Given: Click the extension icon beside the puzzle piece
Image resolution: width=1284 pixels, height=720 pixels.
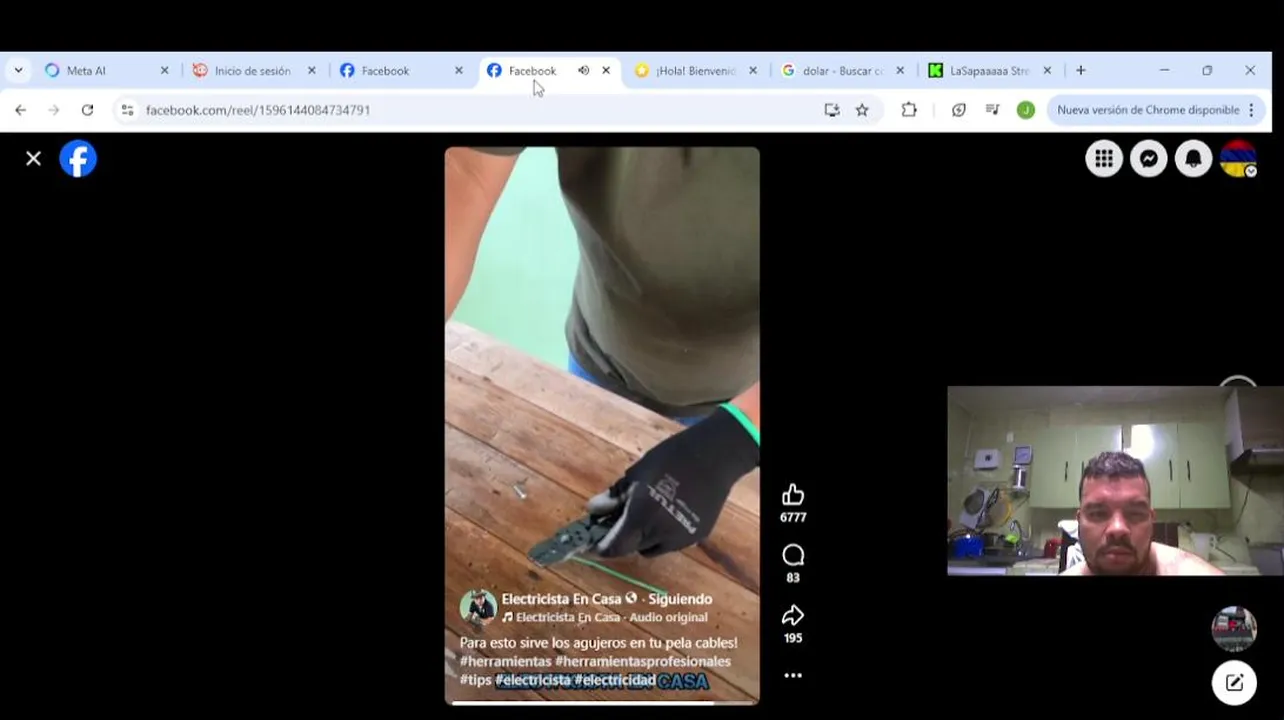Looking at the screenshot, I should pyautogui.click(x=959, y=110).
